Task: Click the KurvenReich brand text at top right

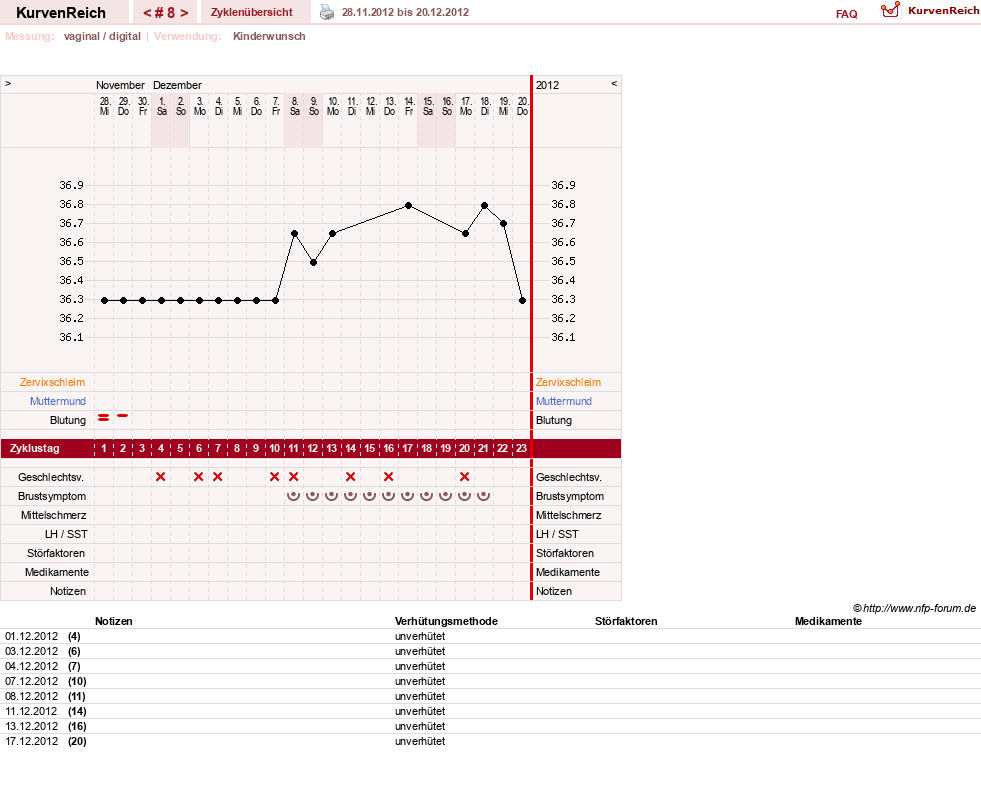Action: pos(943,11)
